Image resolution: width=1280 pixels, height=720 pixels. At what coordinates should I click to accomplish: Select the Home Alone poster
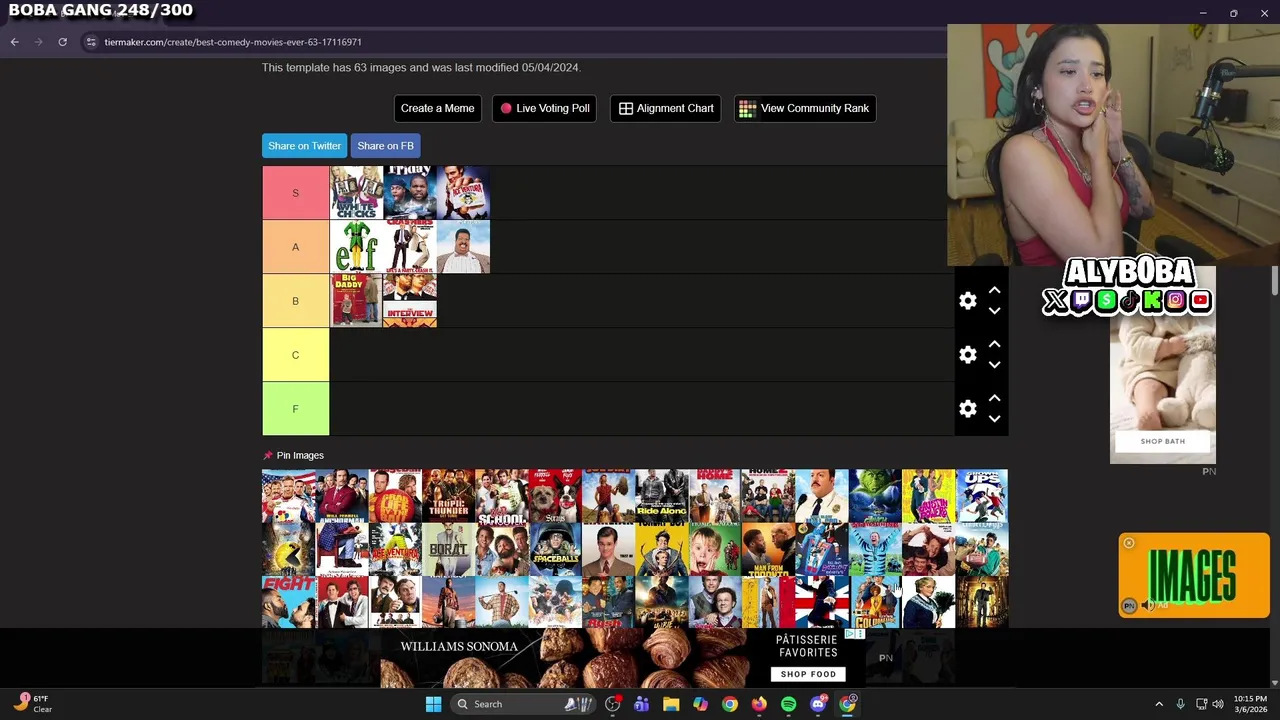(x=715, y=550)
